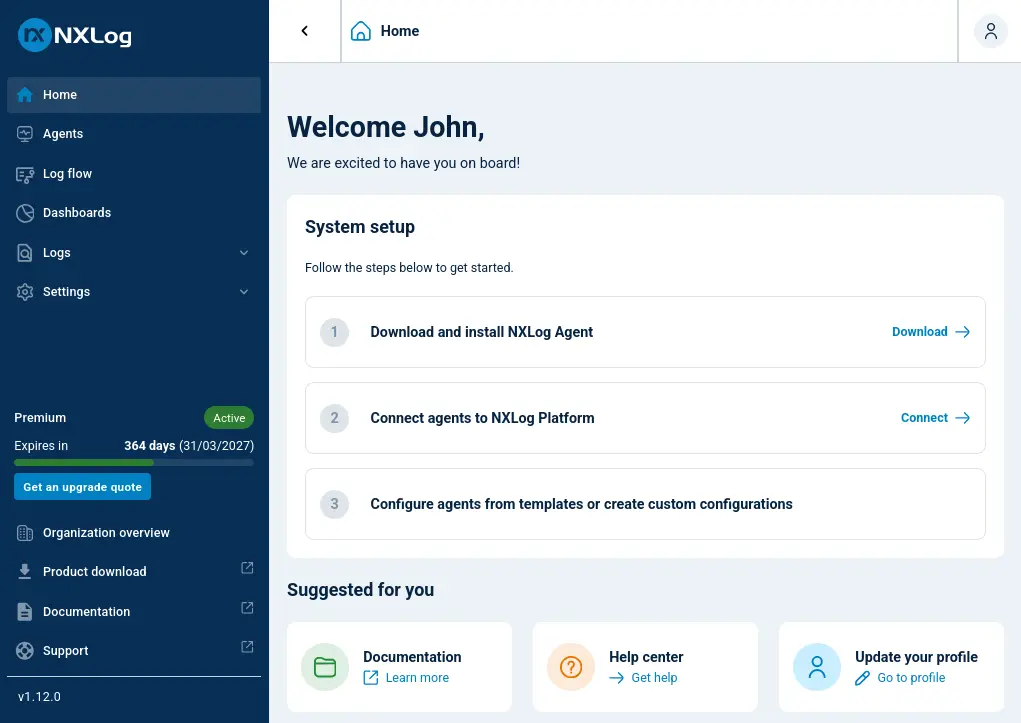Click Get an upgrade quote button
The height and width of the screenshot is (723, 1021).
(x=83, y=487)
